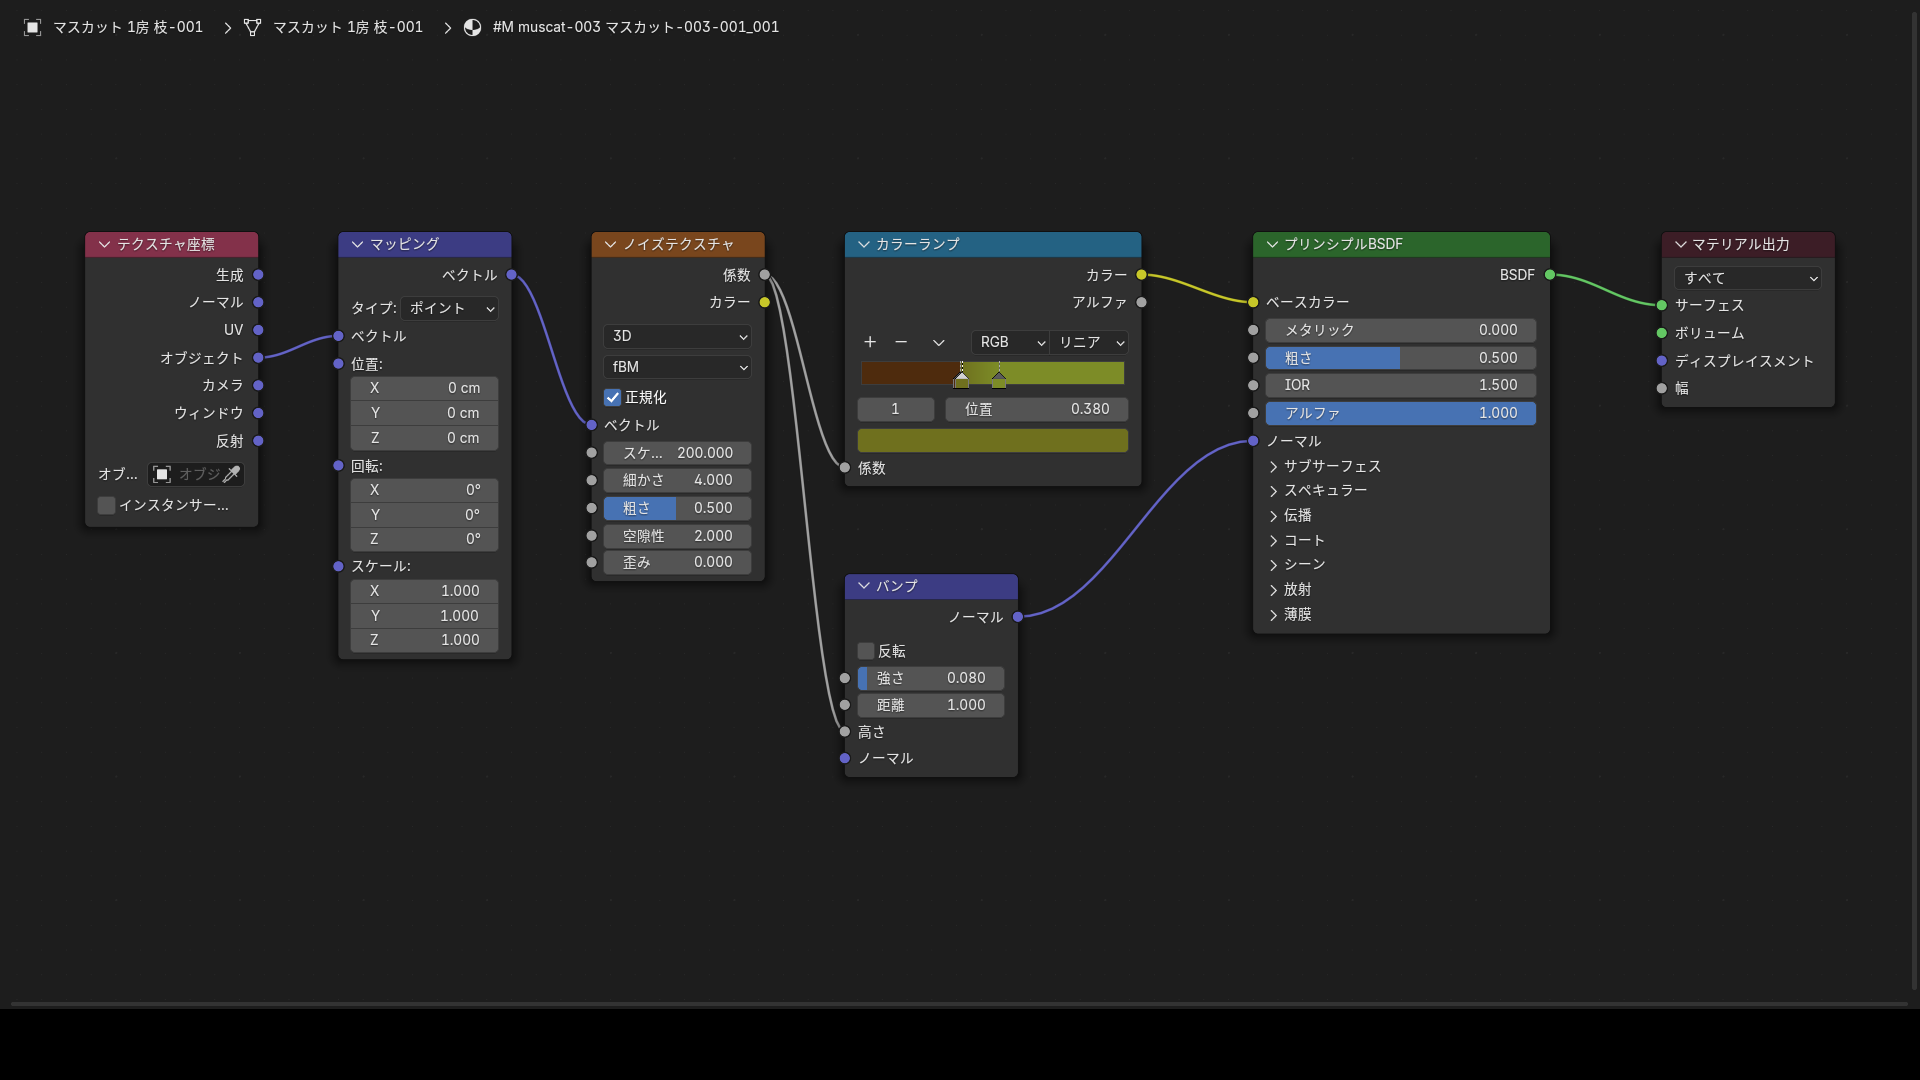Click the mesh data icon in breadcrumb
1920x1080 pixels.
[252, 27]
